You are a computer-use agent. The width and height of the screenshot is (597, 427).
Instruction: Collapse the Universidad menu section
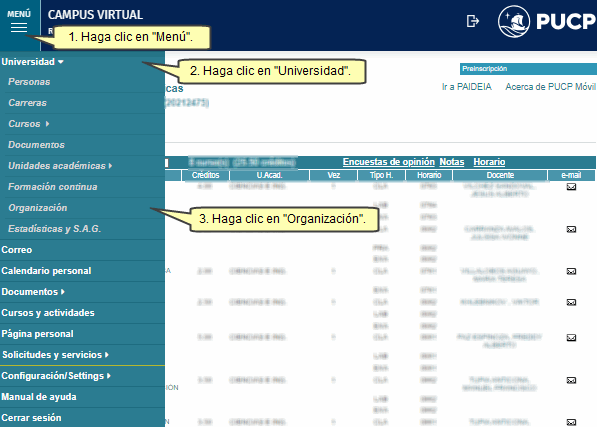click(x=61, y=62)
